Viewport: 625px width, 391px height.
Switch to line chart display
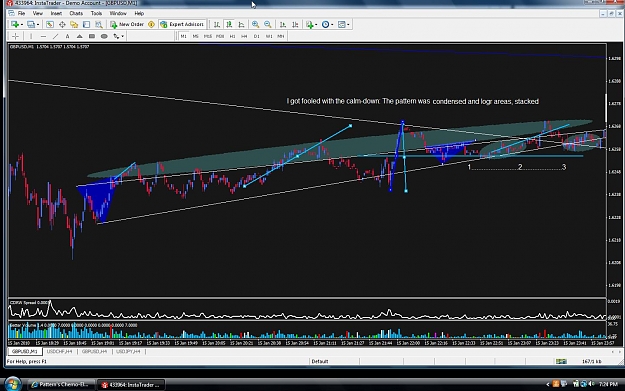(x=241, y=24)
